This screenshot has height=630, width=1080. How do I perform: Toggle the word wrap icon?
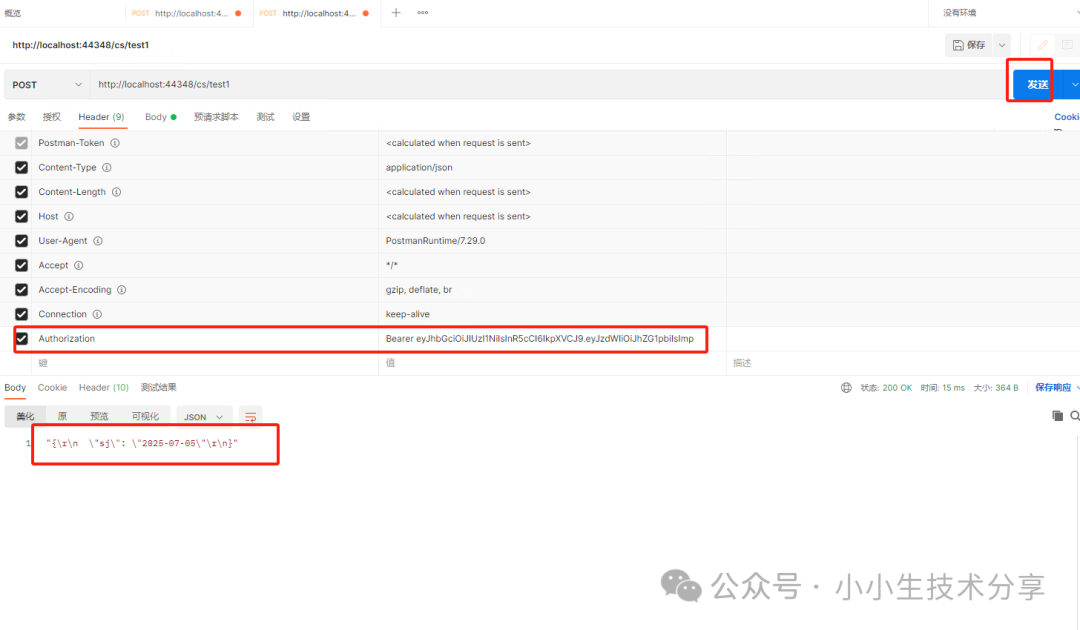click(251, 417)
